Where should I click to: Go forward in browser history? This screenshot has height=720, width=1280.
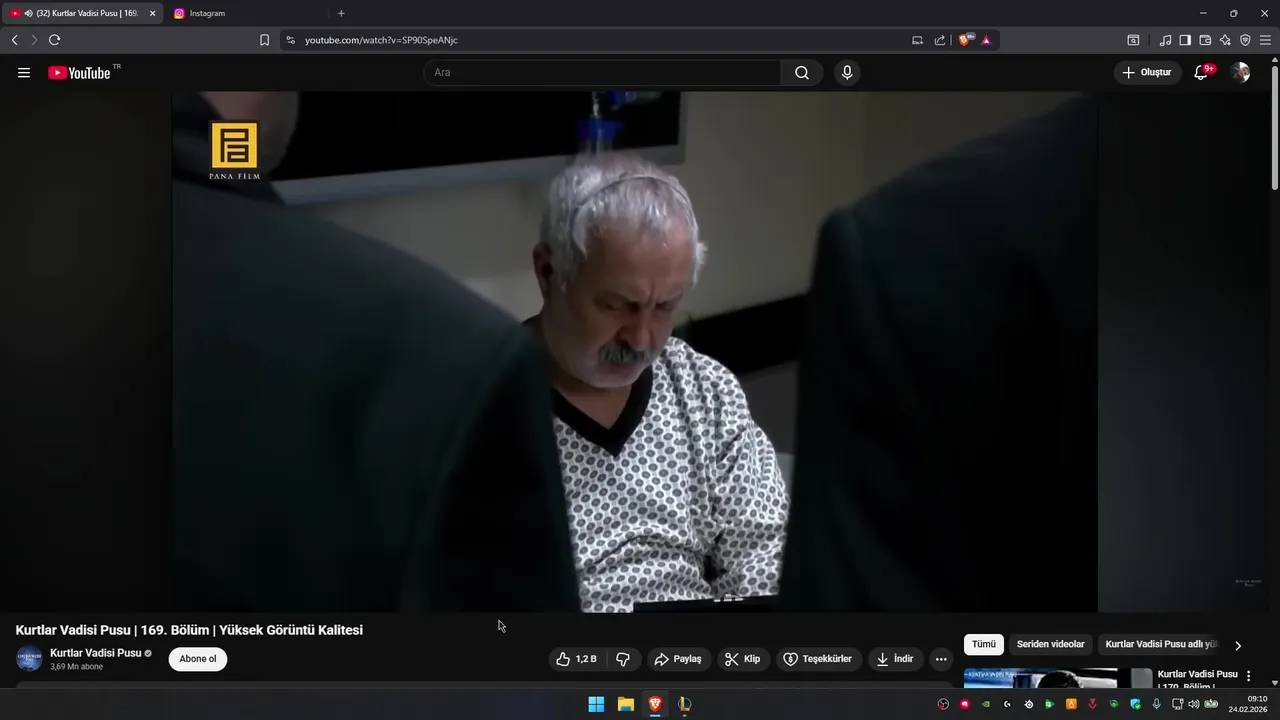coord(34,40)
